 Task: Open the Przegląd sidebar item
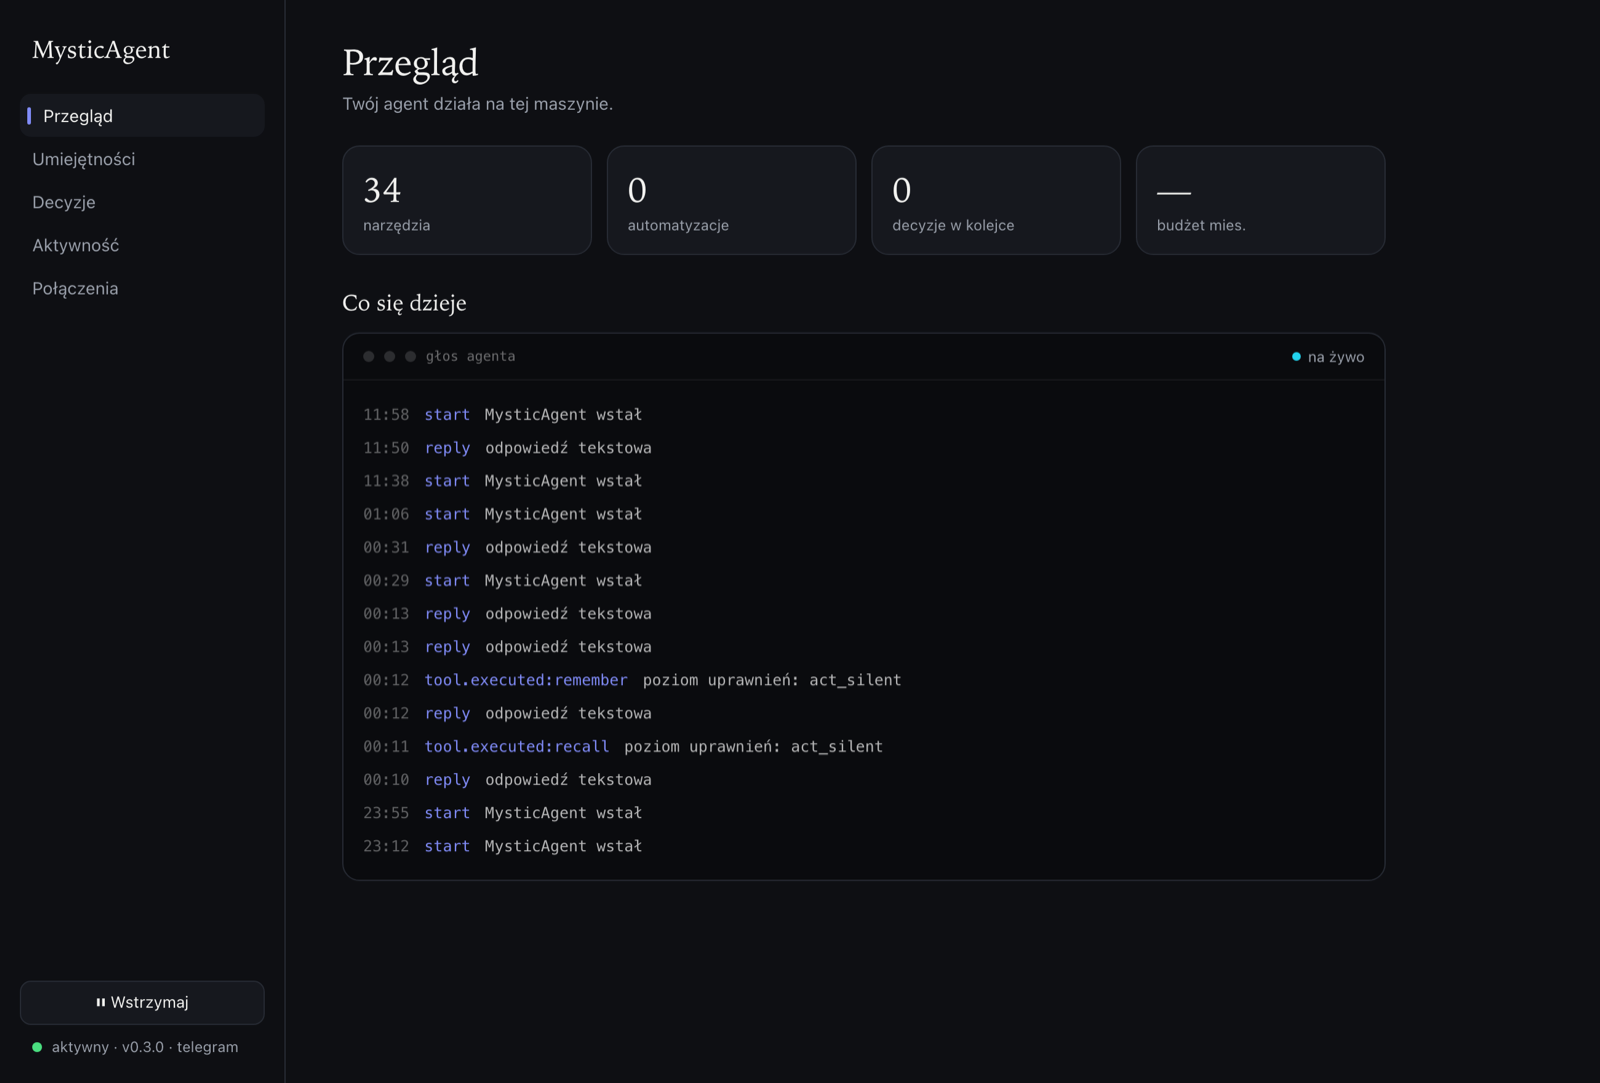click(142, 116)
